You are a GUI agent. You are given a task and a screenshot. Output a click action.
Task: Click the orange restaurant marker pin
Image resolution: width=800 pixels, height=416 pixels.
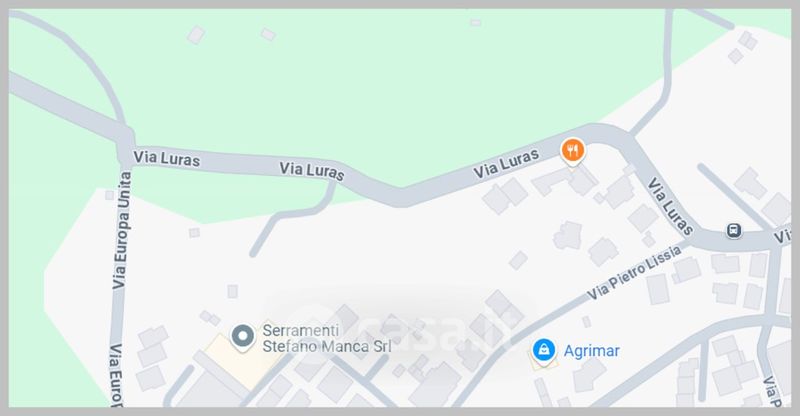pos(573,152)
